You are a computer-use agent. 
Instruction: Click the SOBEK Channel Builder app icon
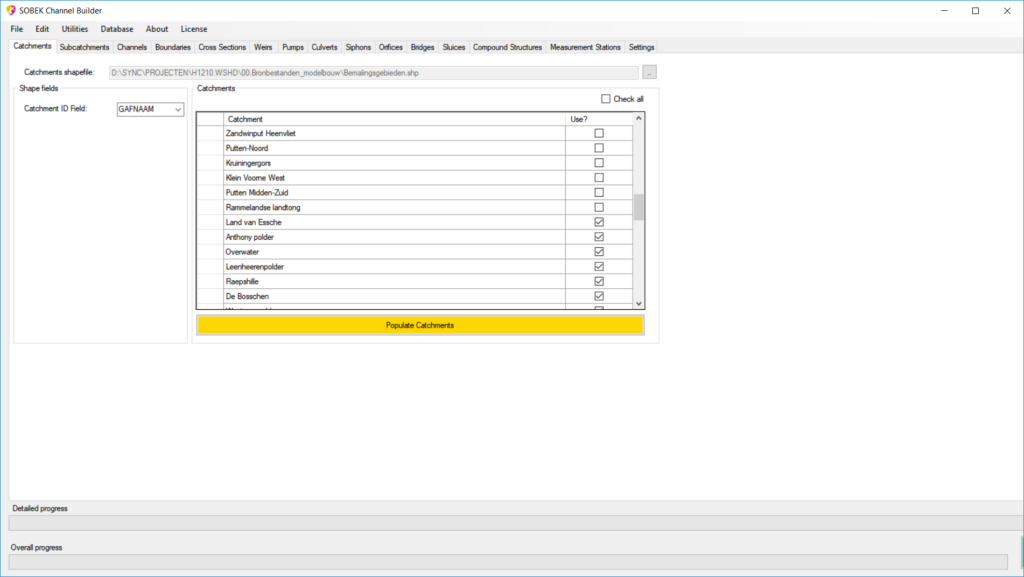tap(11, 10)
